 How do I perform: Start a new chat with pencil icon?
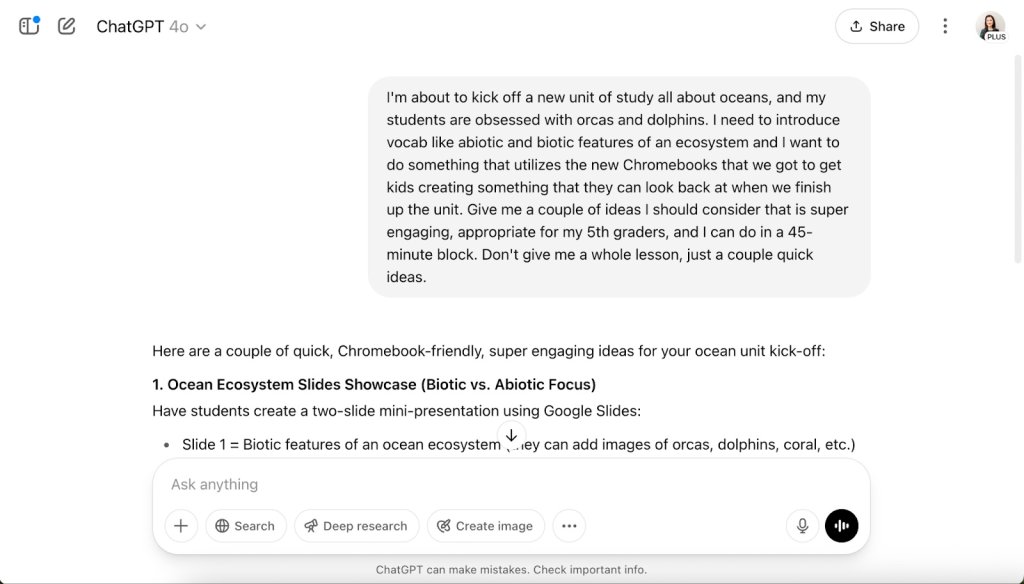67,26
